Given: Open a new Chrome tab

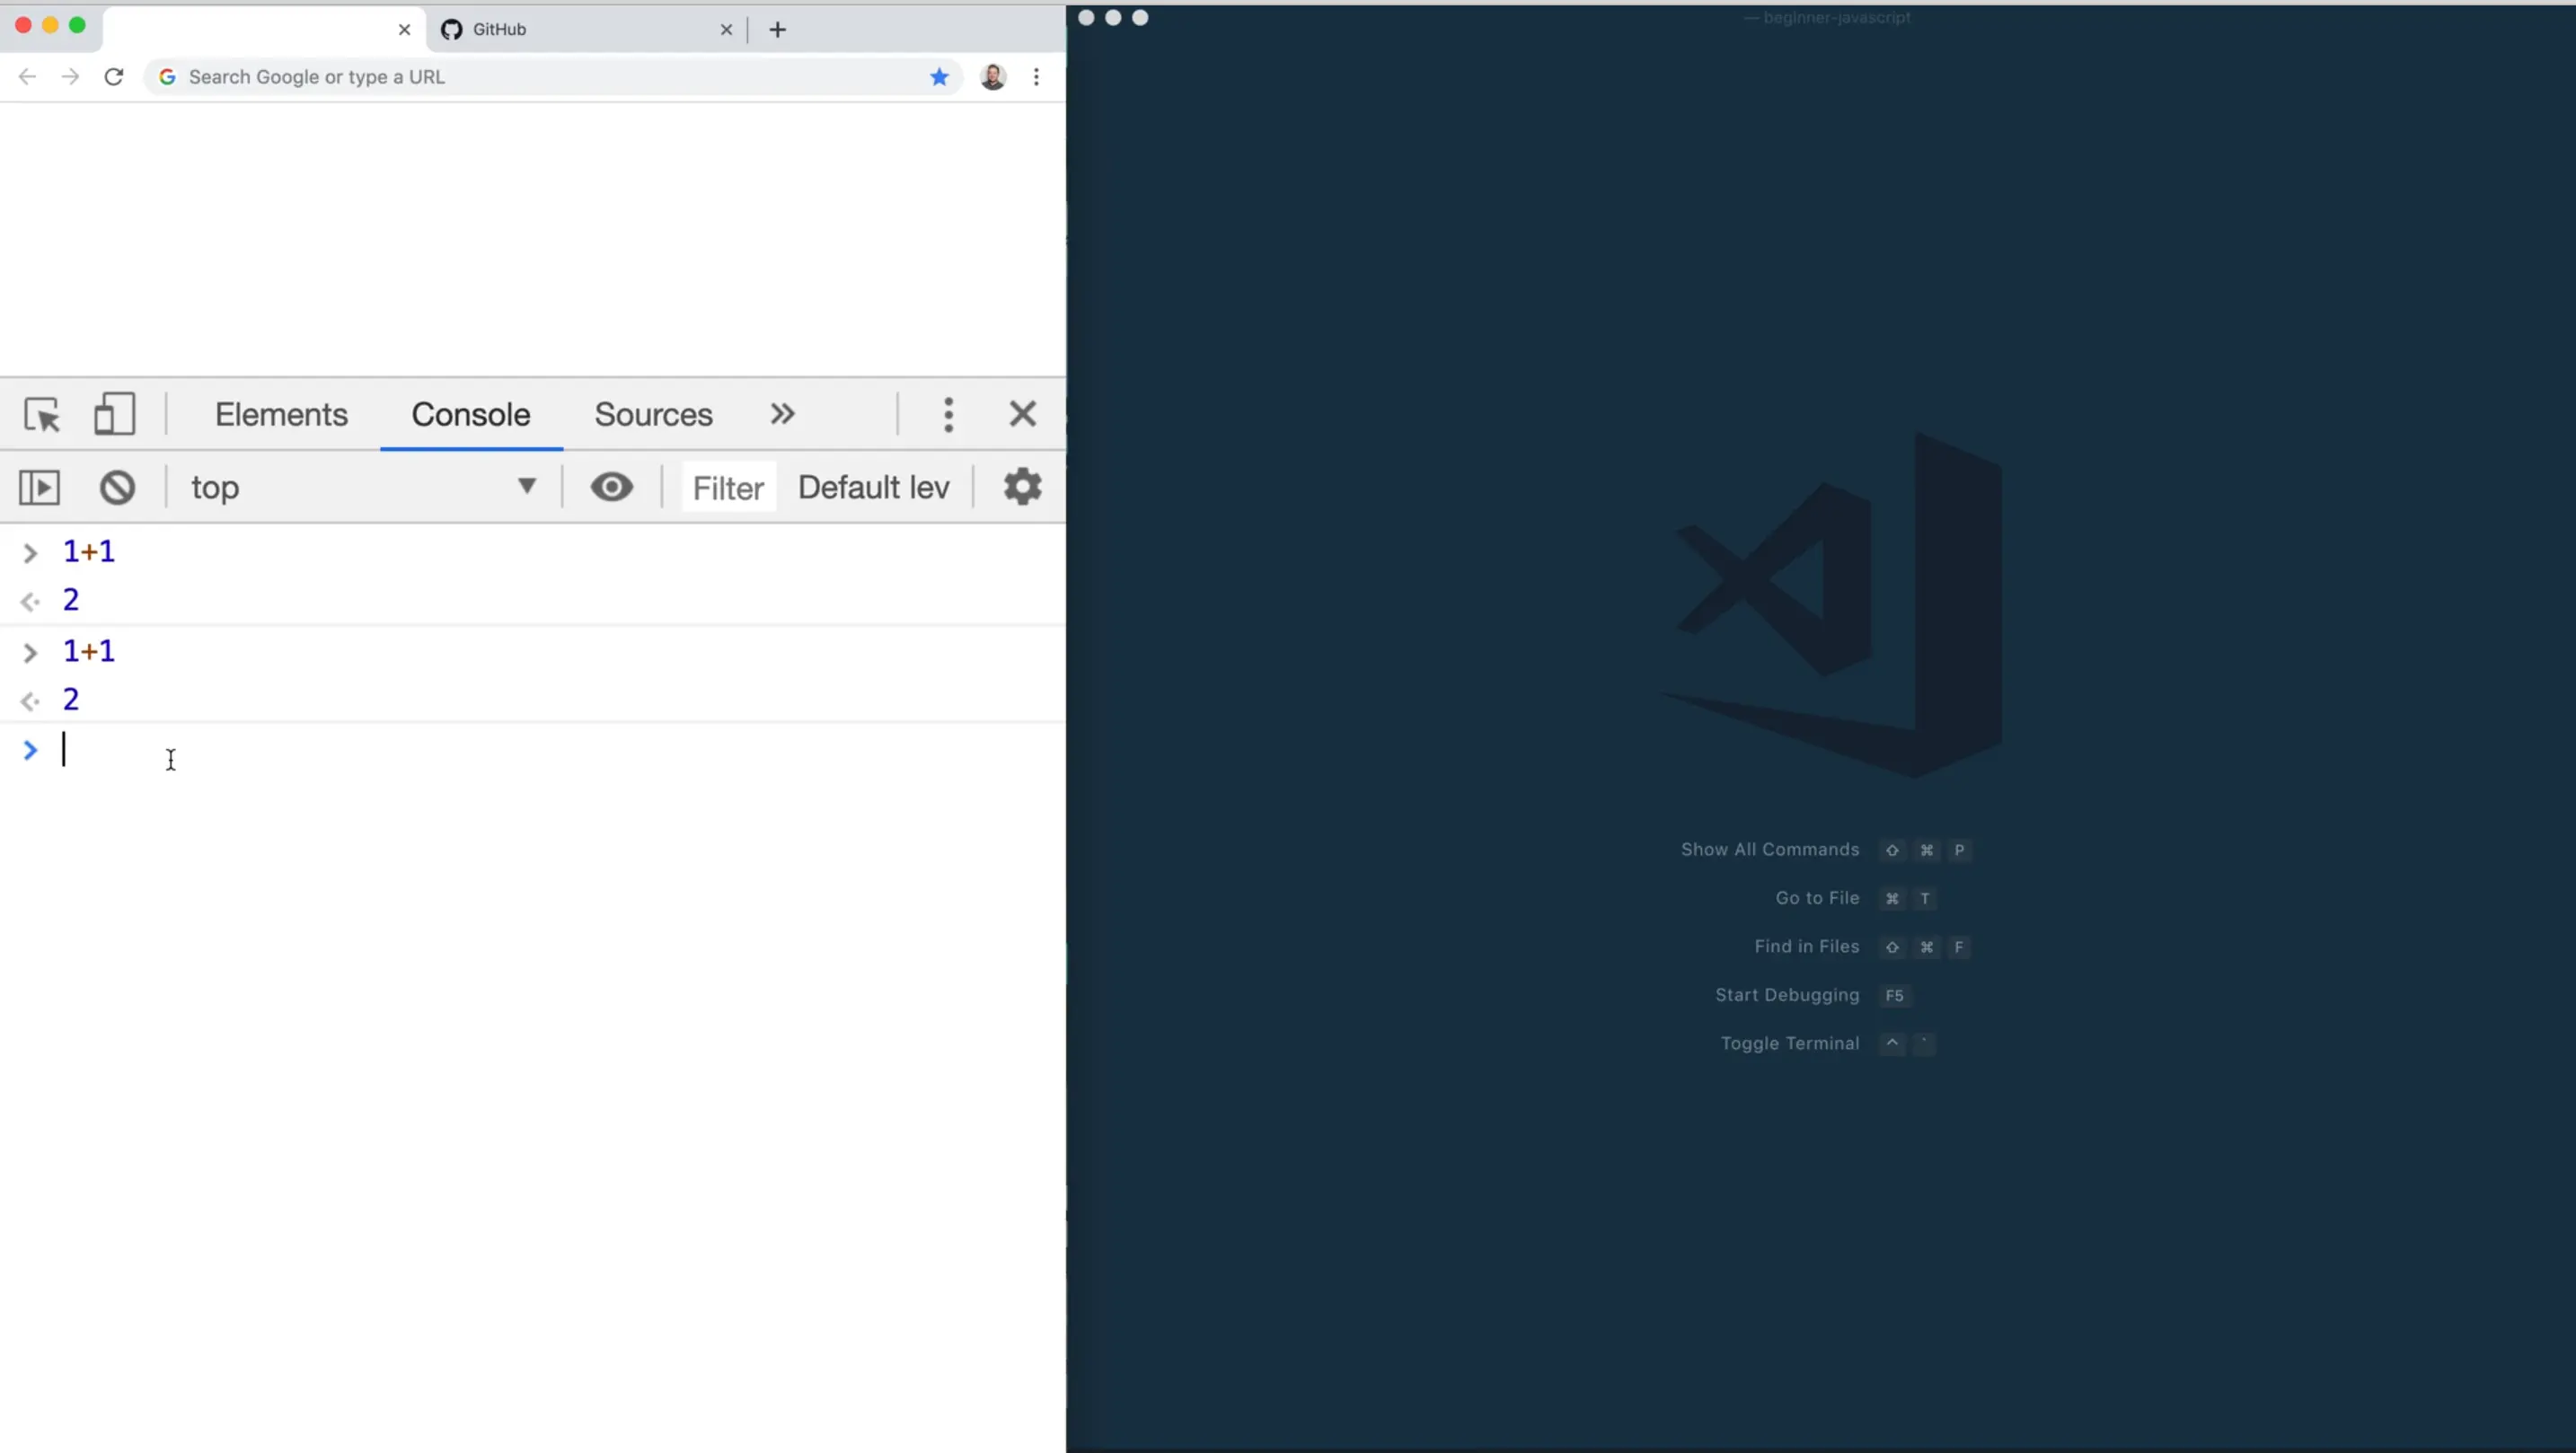Looking at the screenshot, I should [777, 29].
